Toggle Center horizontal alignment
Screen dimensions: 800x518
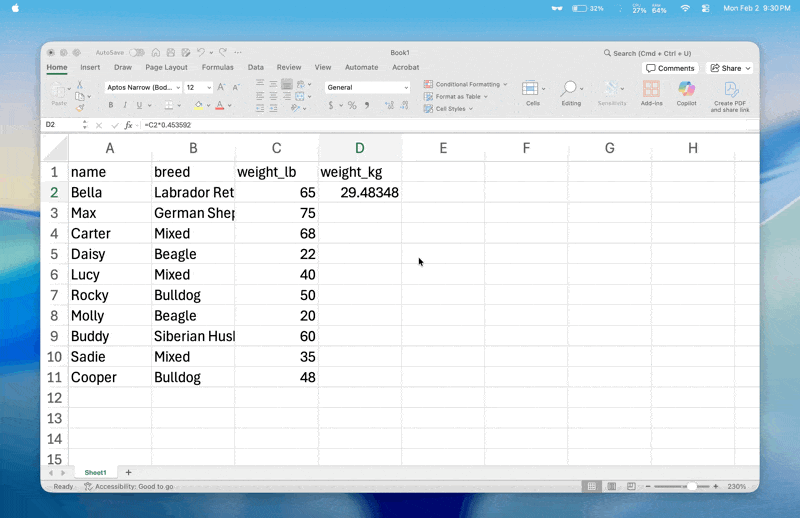tap(273, 96)
